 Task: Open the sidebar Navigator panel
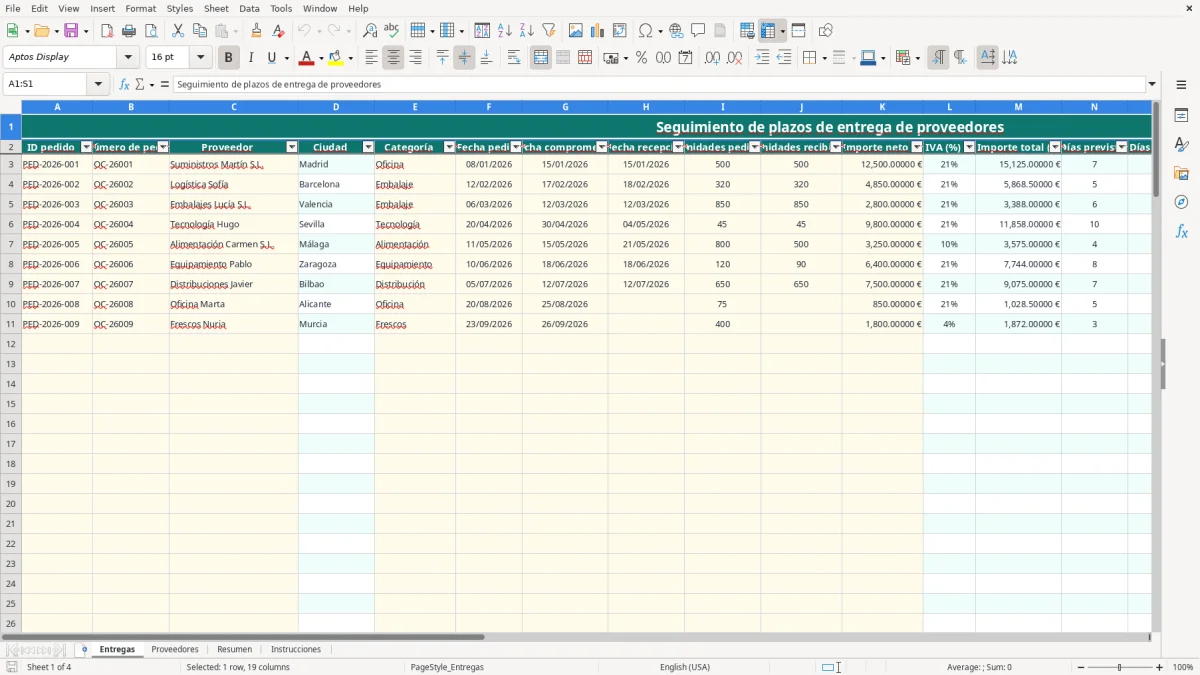pos(1181,203)
